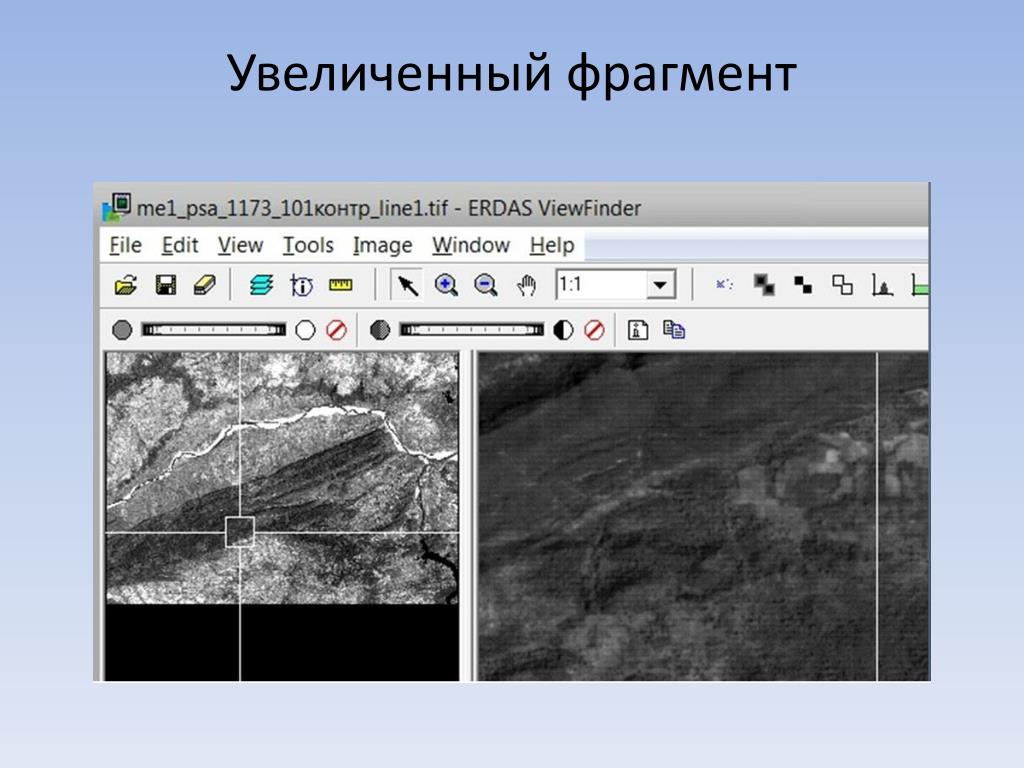Viewport: 1024px width, 768px height.
Task: Open the histogram chart icon
Action: click(882, 285)
